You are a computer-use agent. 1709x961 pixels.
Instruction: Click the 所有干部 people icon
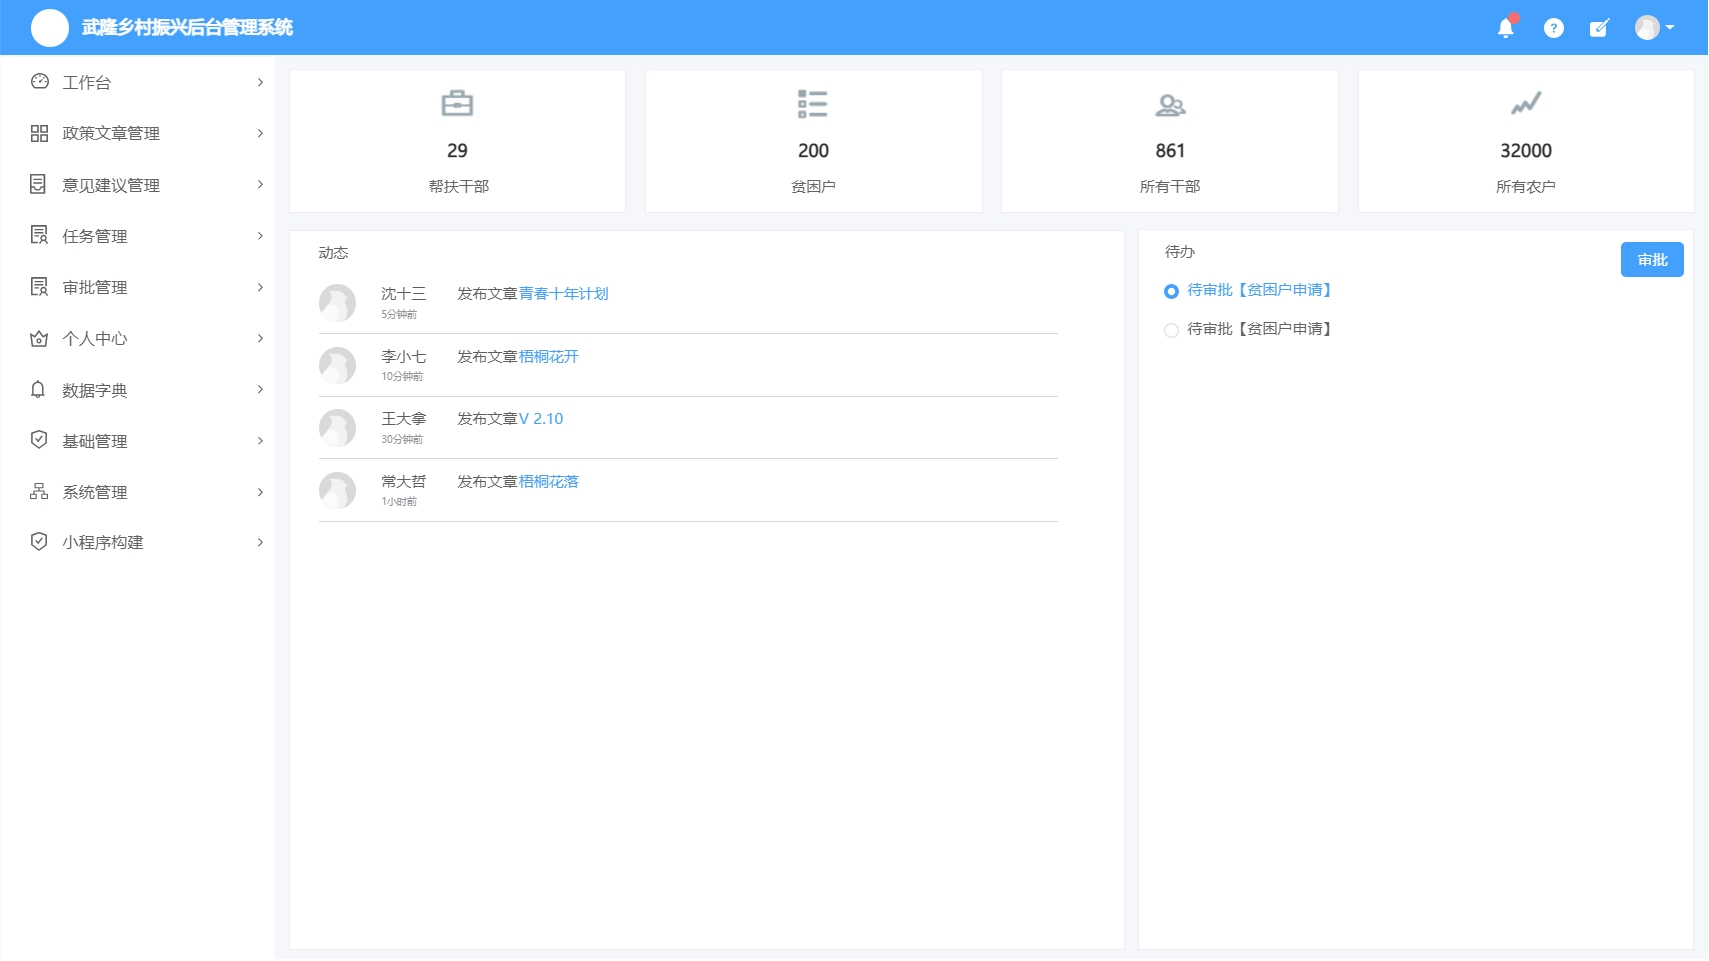pyautogui.click(x=1169, y=104)
